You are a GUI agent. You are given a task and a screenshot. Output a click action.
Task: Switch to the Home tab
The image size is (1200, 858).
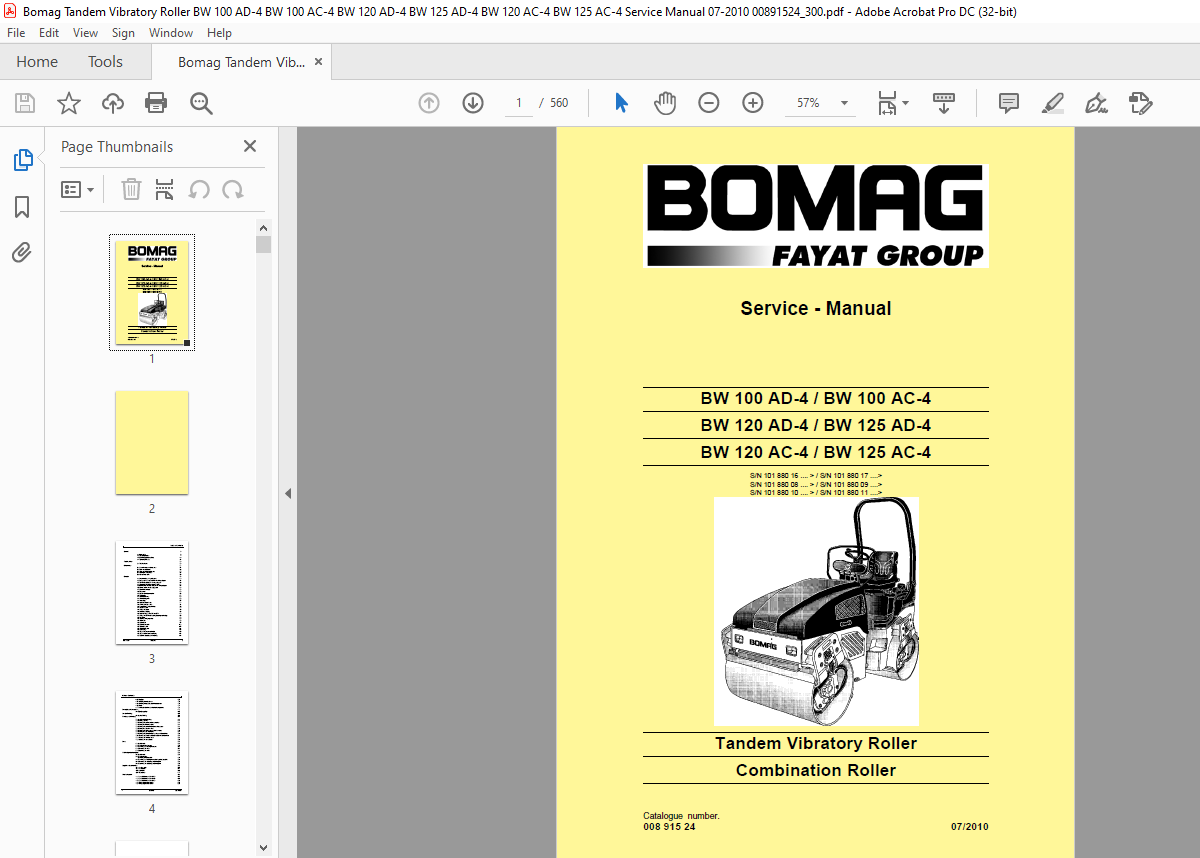click(37, 62)
